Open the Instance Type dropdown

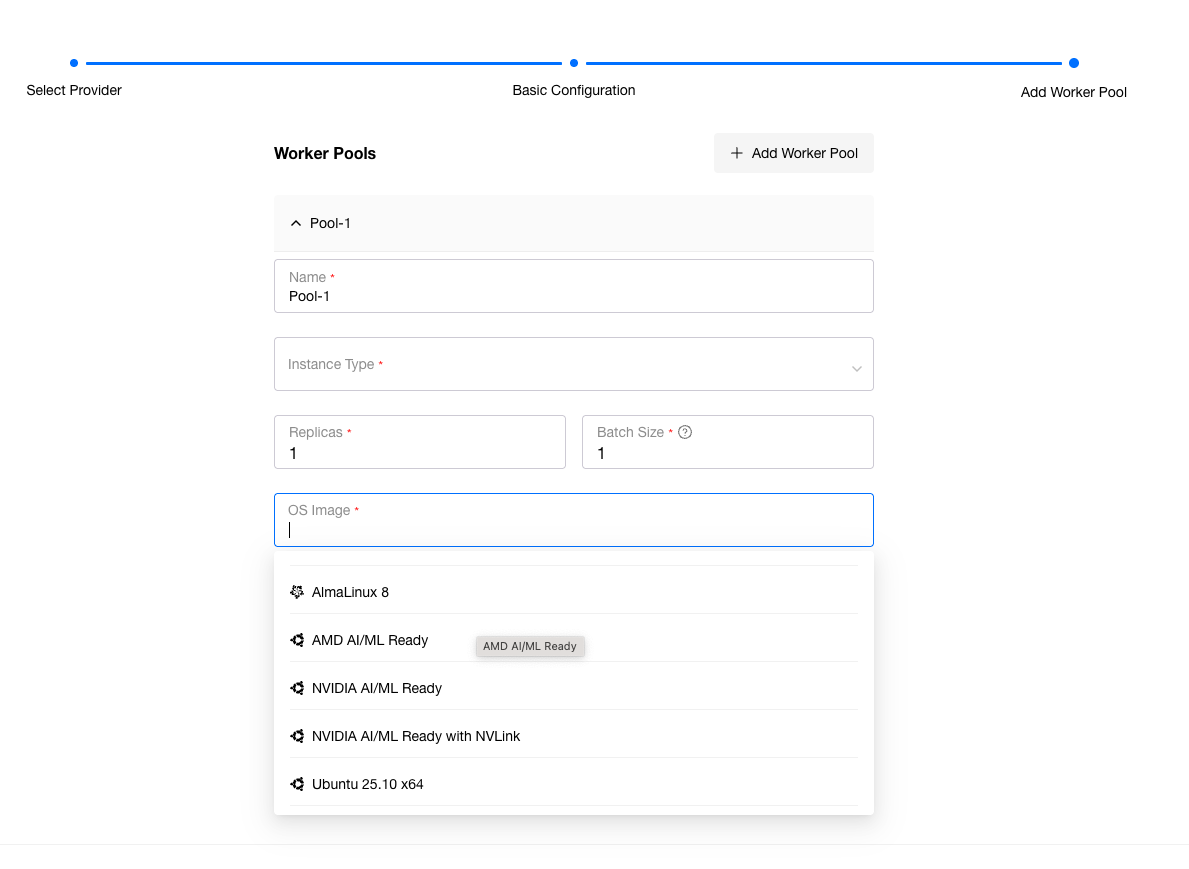tap(560, 365)
